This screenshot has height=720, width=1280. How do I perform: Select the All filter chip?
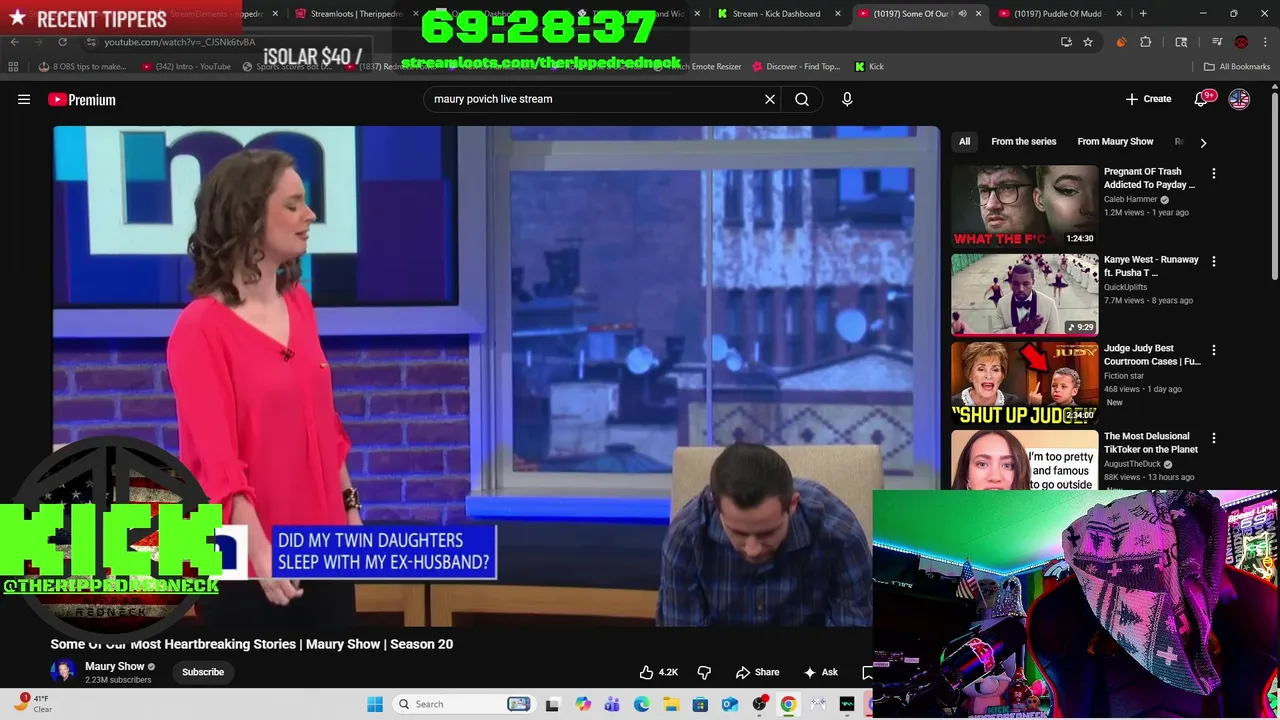964,142
